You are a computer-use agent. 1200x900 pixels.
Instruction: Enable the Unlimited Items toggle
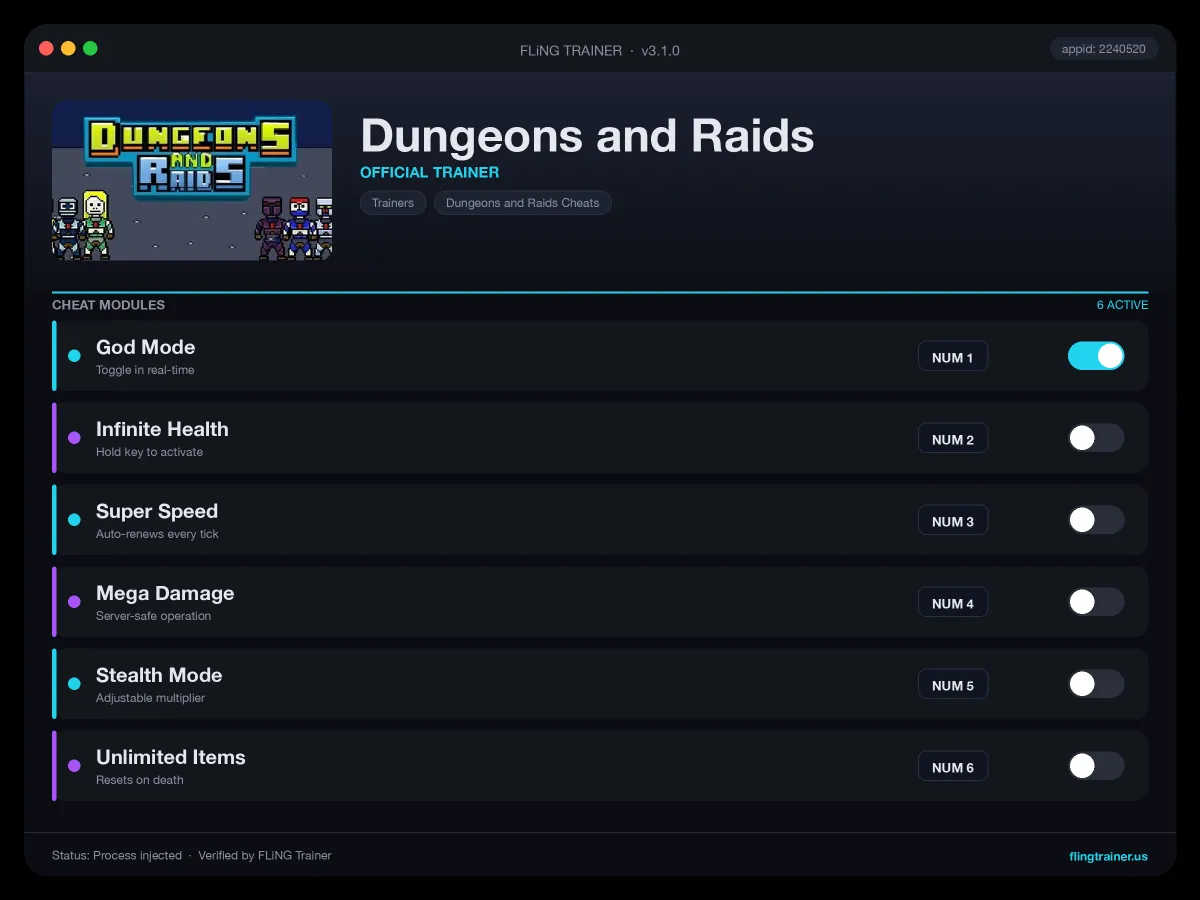click(1096, 766)
